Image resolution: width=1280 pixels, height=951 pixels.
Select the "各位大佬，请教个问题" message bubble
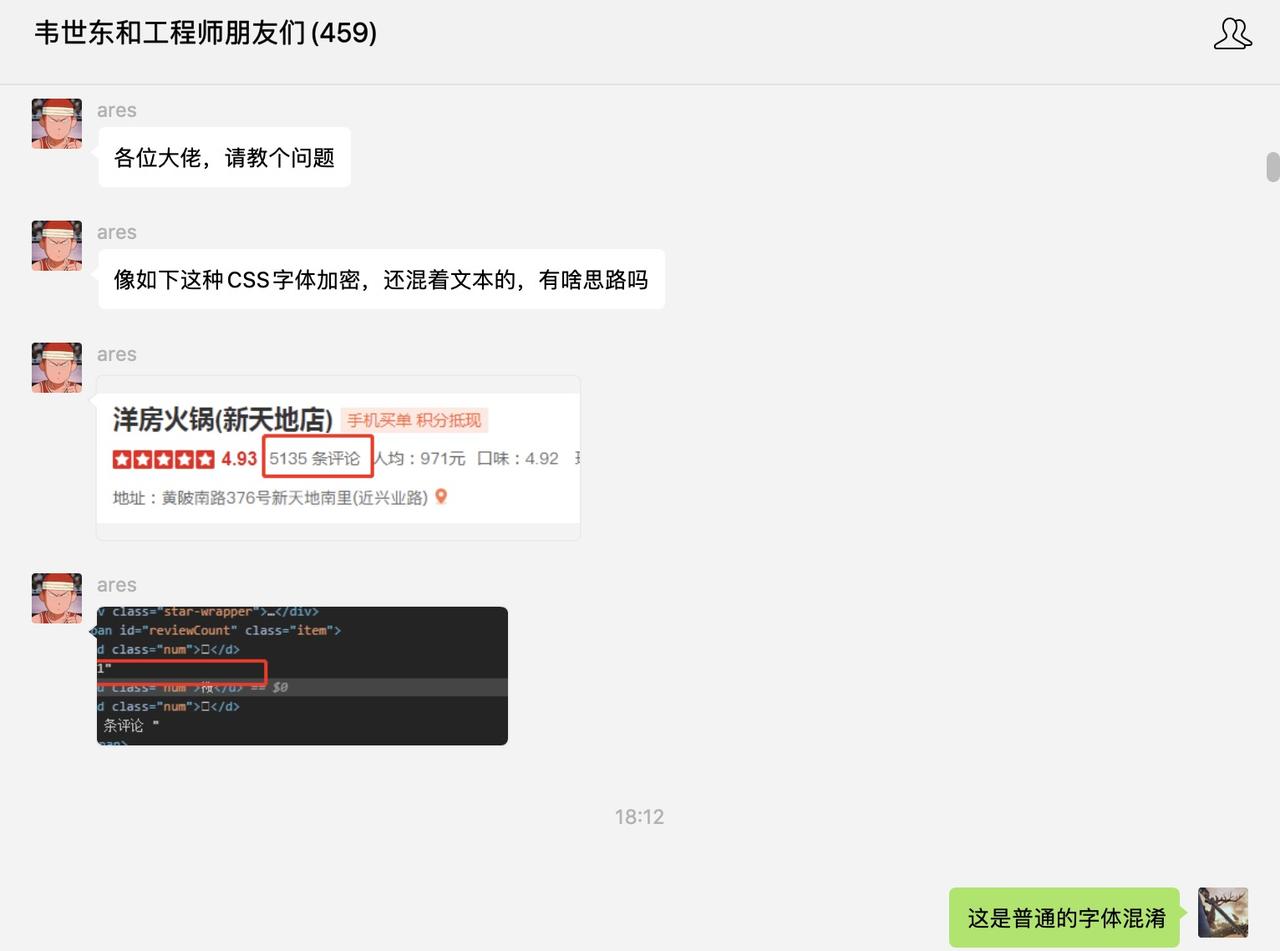(224, 158)
